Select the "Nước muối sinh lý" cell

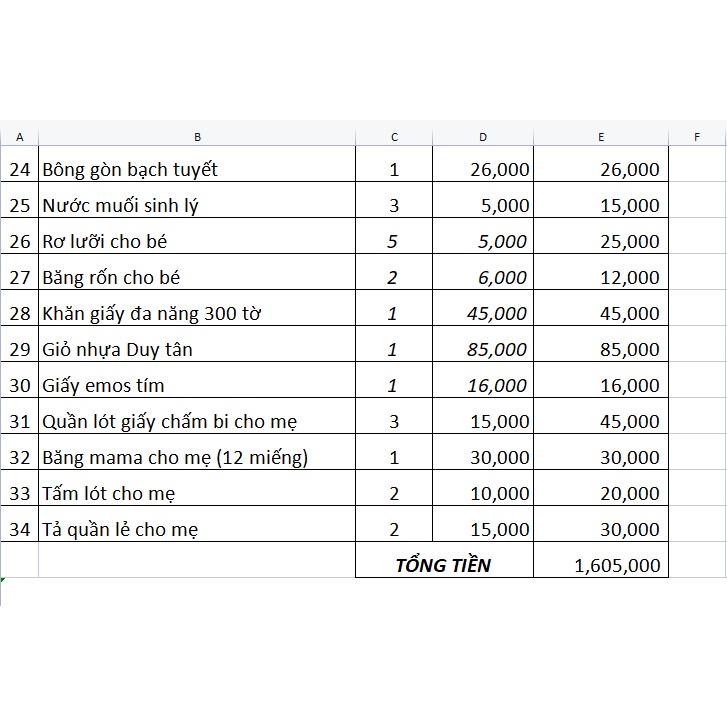[126, 205]
